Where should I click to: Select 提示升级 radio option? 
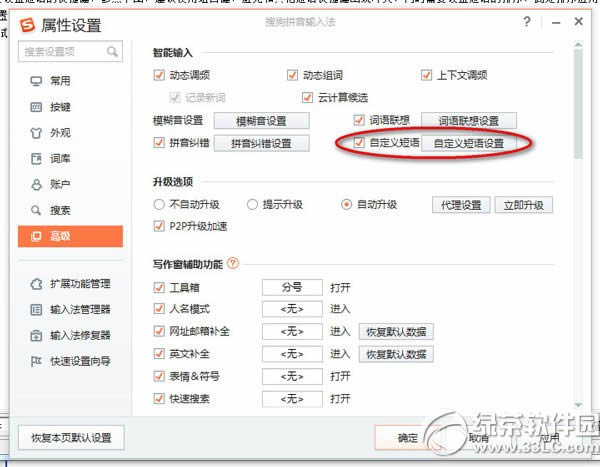pyautogui.click(x=252, y=204)
